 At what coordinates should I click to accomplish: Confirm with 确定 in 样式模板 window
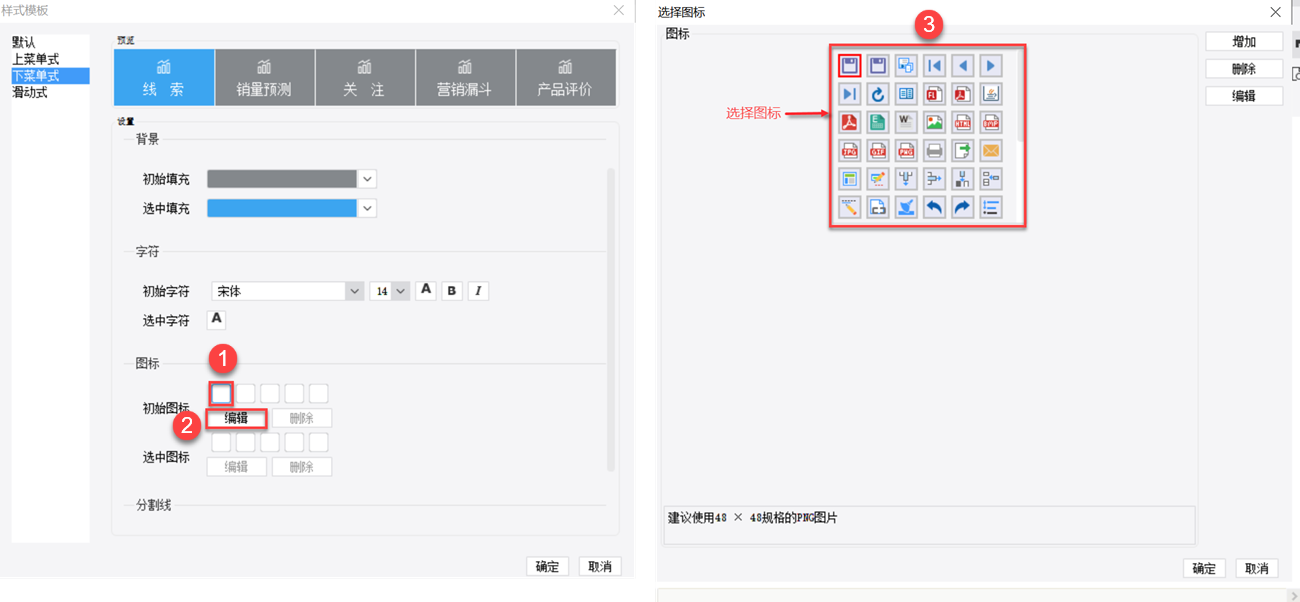[547, 566]
